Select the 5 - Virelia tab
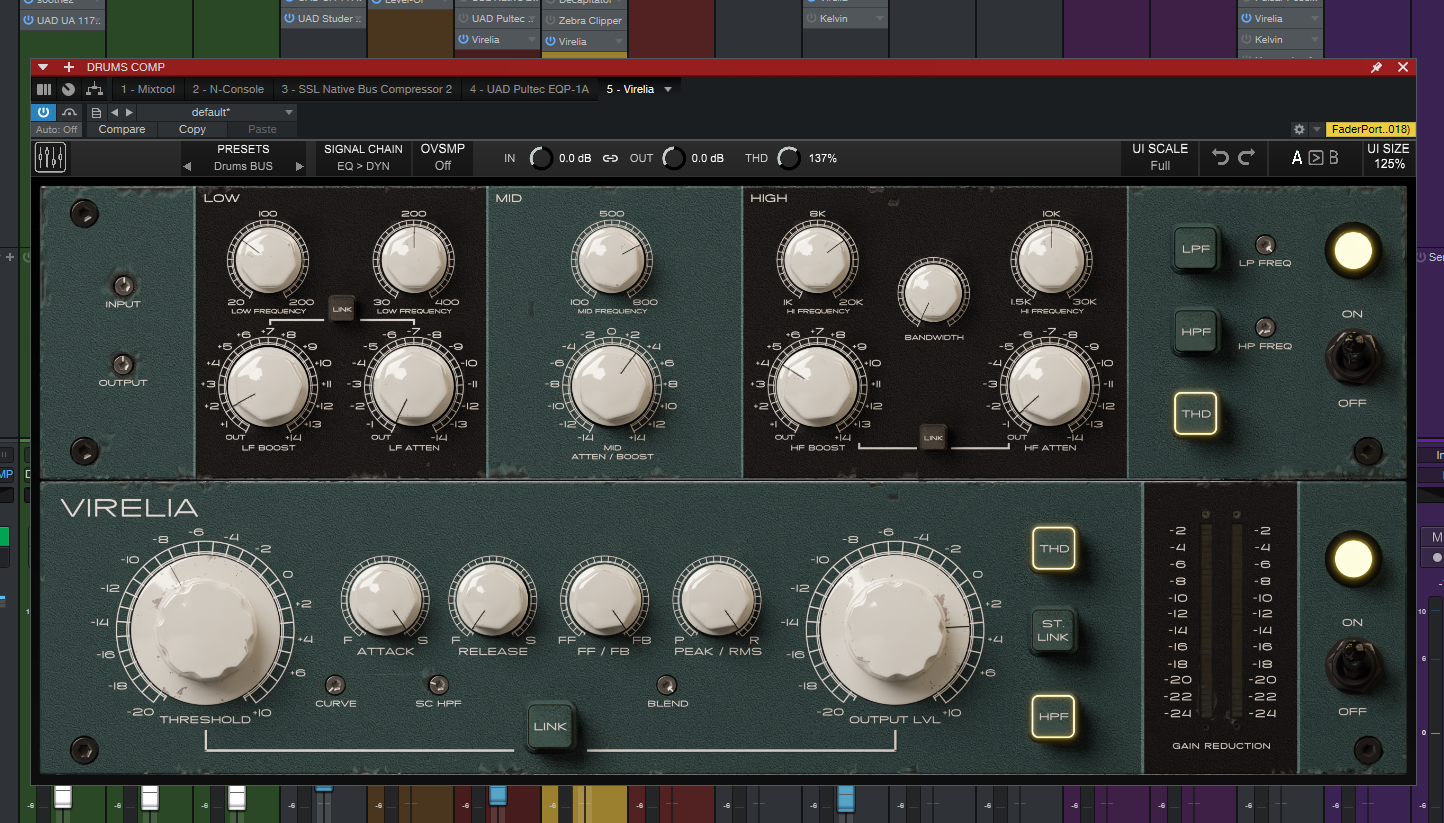The image size is (1444, 823). pyautogui.click(x=630, y=89)
